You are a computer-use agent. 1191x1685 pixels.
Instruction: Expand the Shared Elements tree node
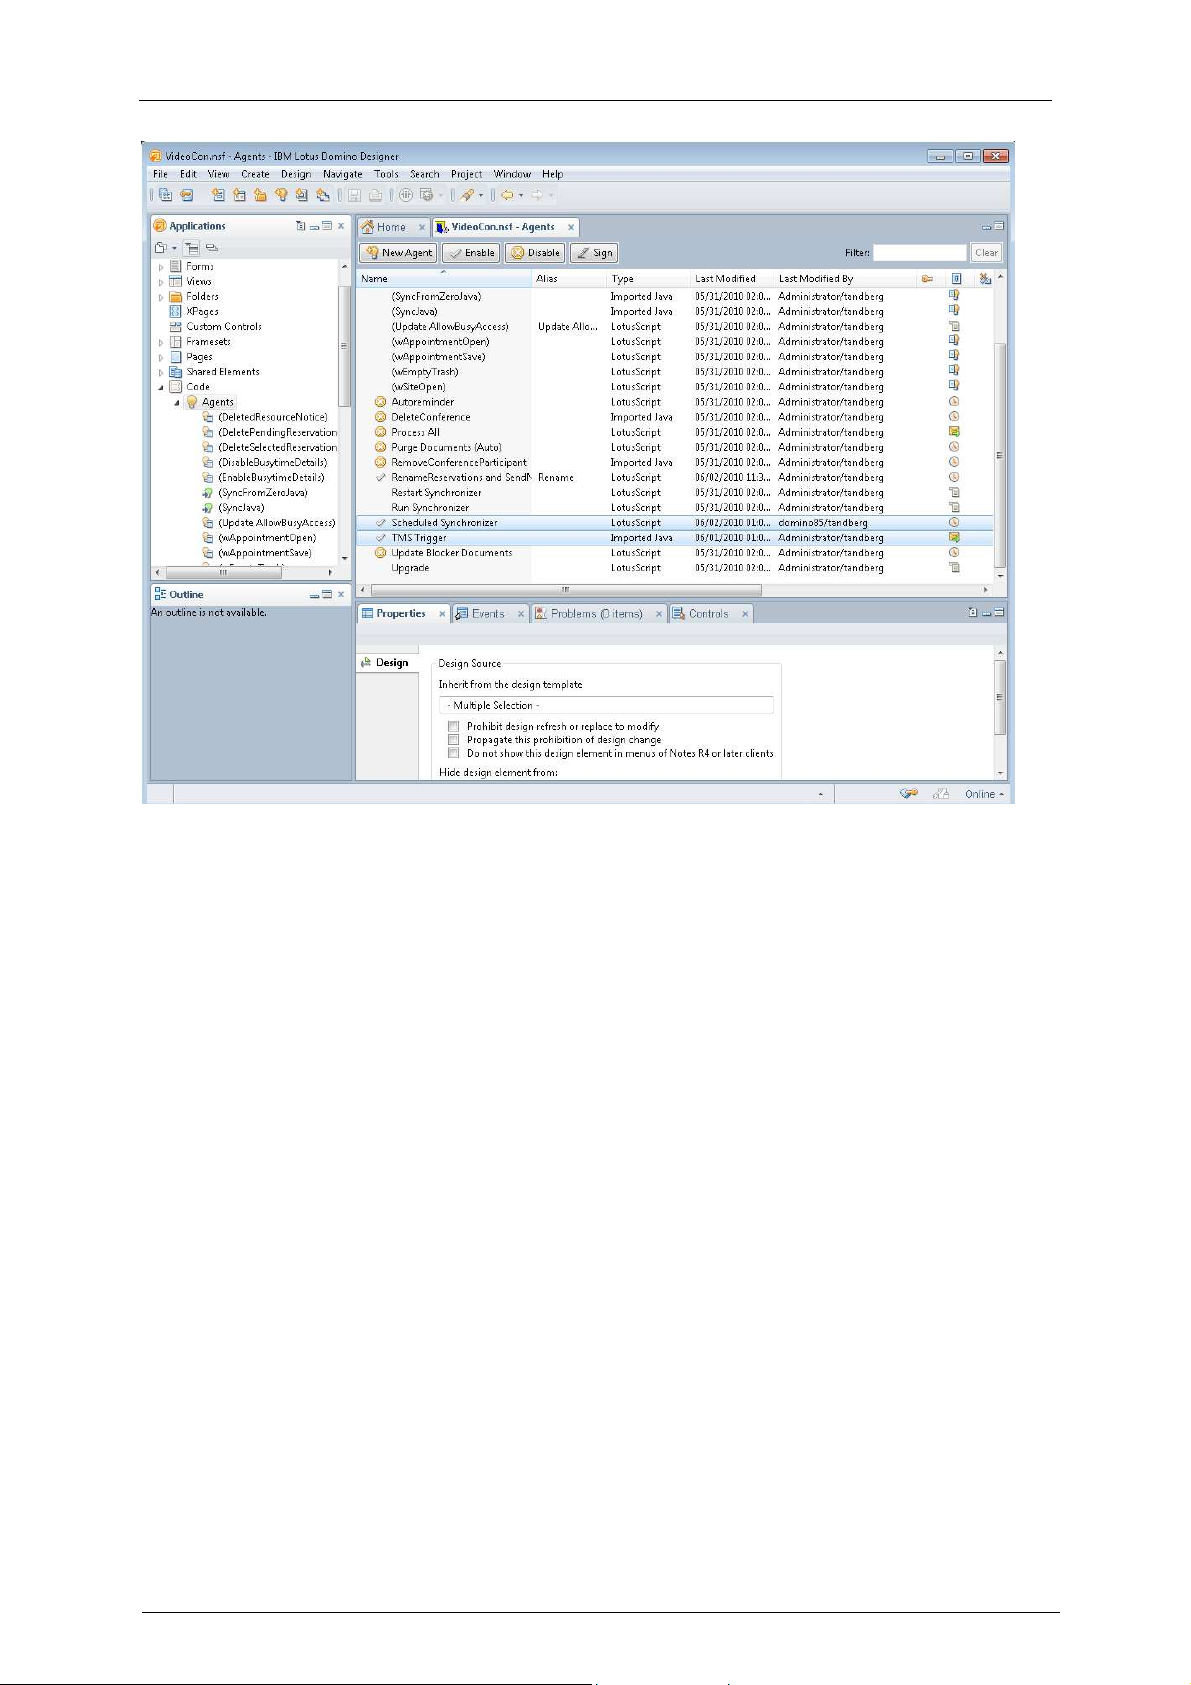coord(161,372)
